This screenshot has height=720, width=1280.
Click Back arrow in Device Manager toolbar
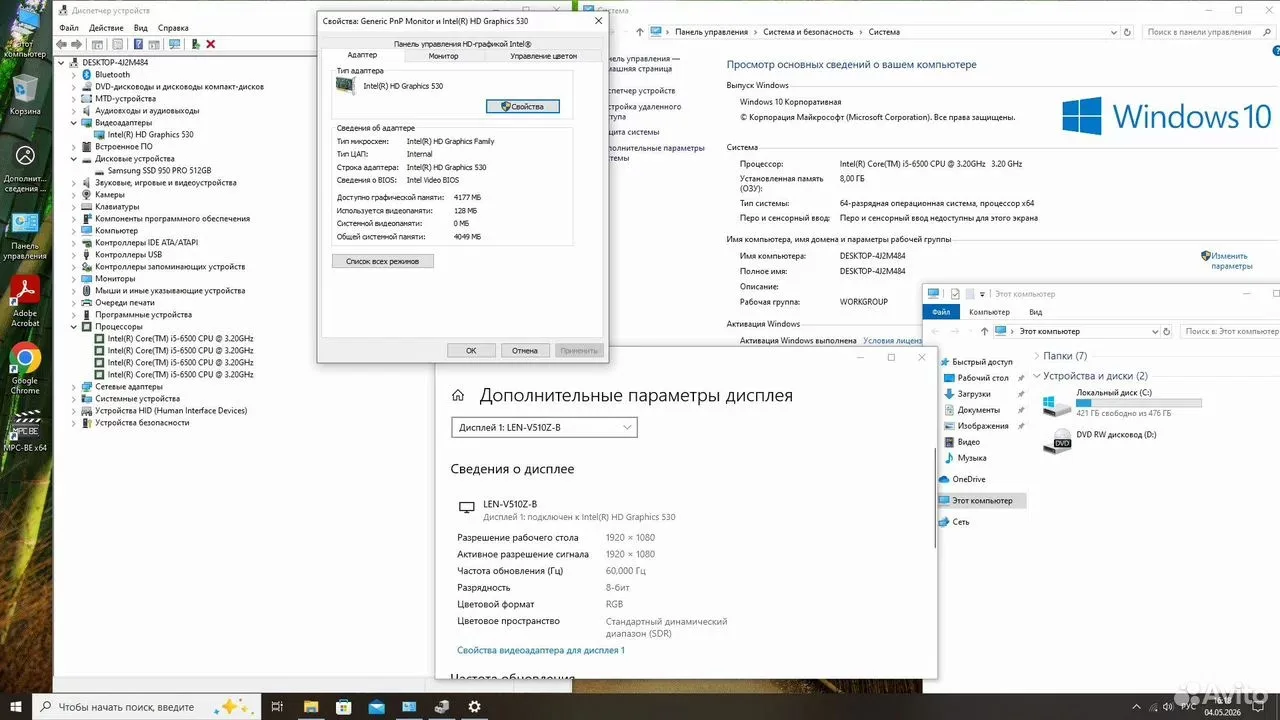pos(63,44)
